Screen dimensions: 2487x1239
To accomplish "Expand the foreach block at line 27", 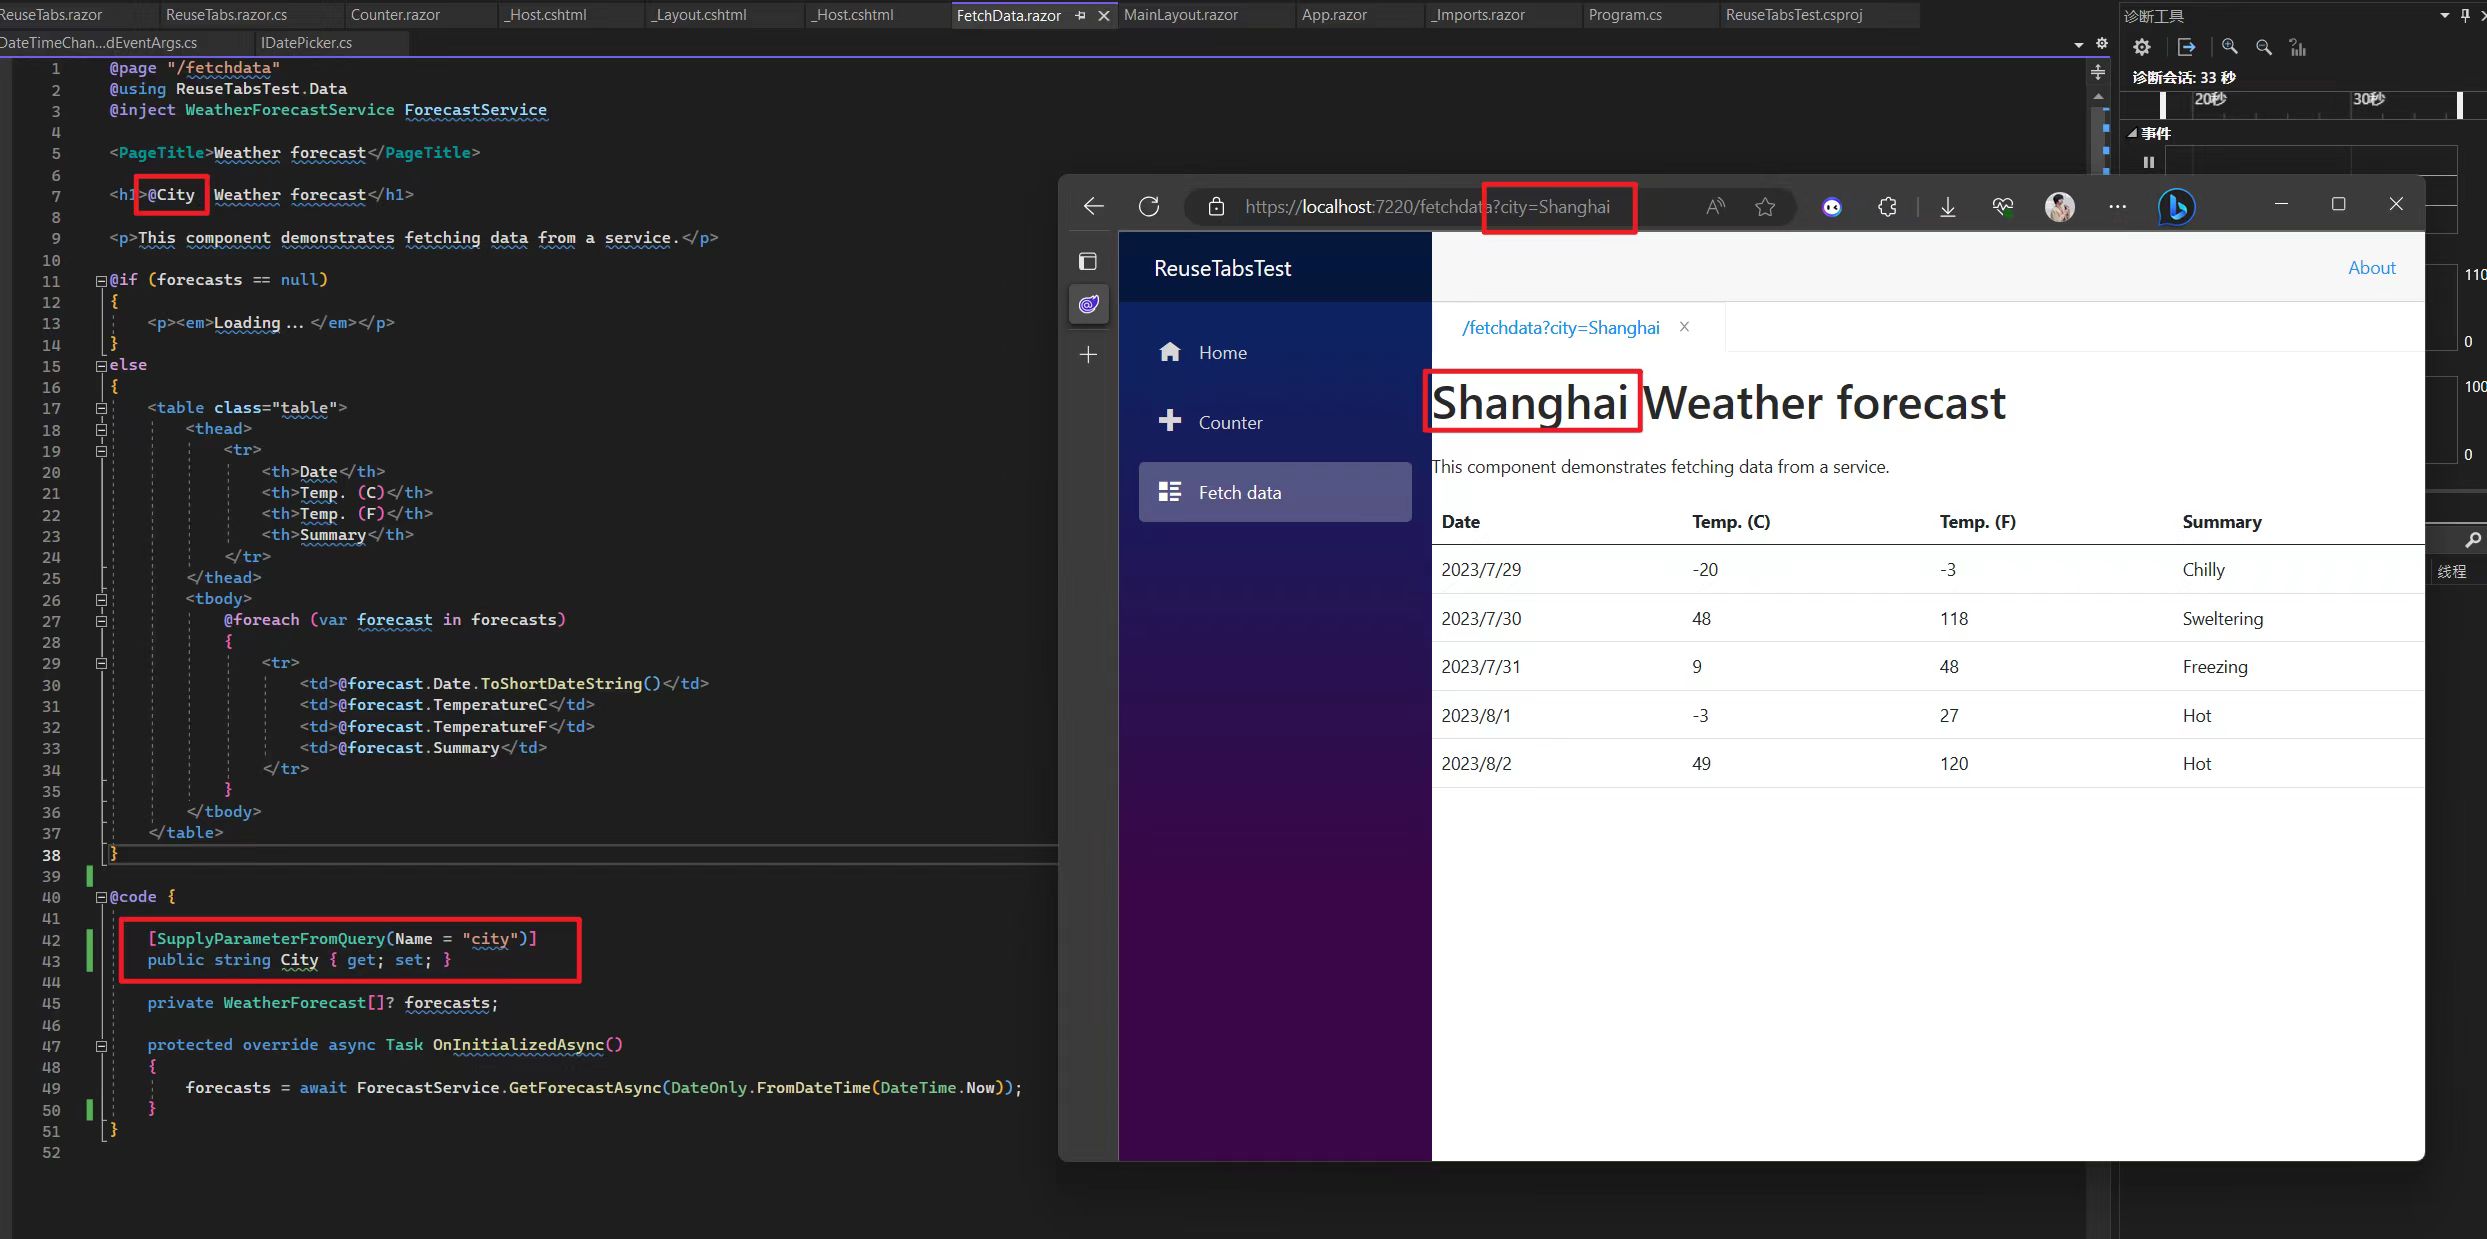I will 100,619.
